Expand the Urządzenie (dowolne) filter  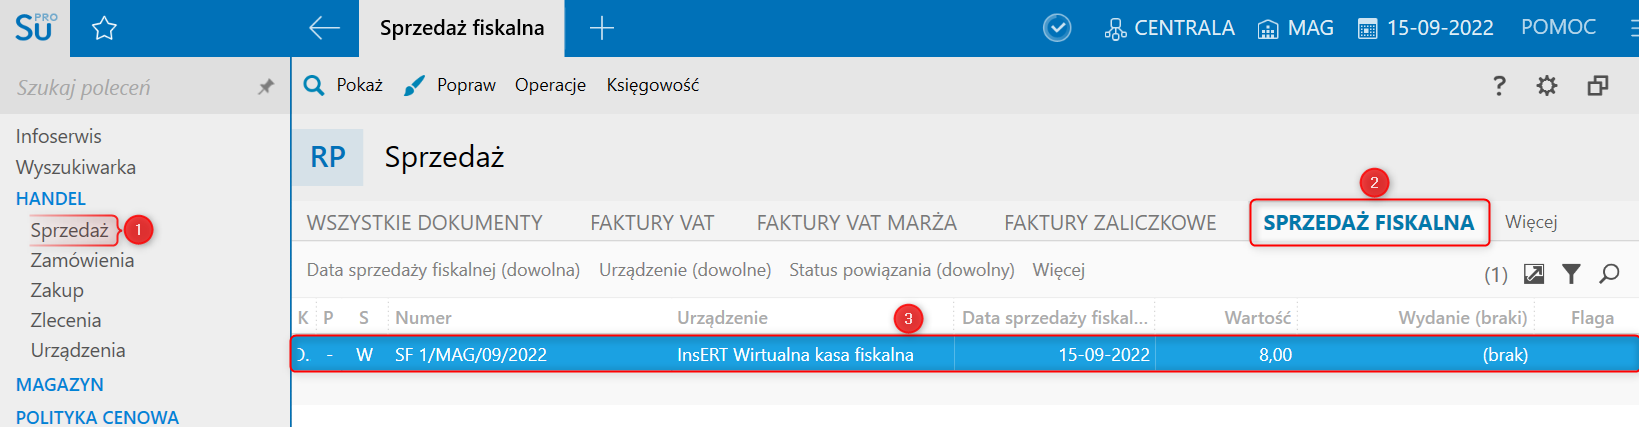685,270
